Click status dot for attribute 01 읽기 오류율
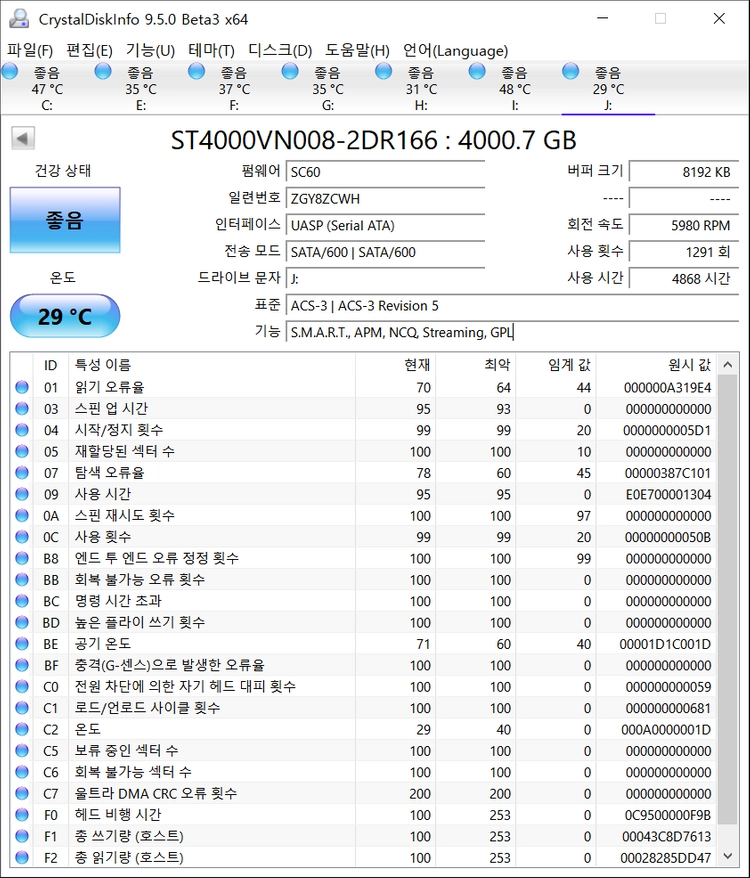 [22, 387]
